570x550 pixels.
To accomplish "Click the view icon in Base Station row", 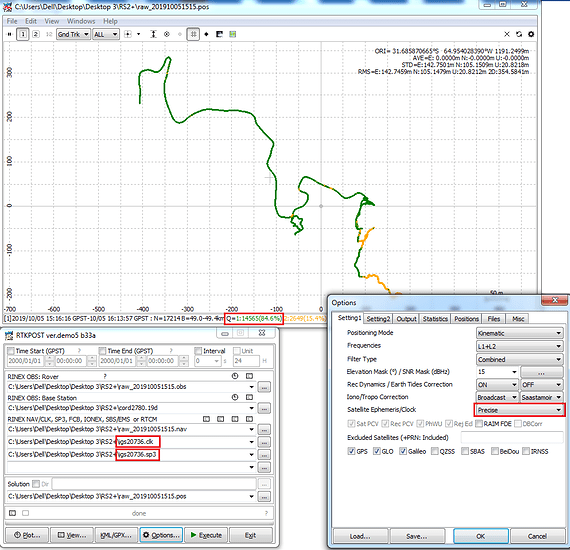I will tap(249, 397).
